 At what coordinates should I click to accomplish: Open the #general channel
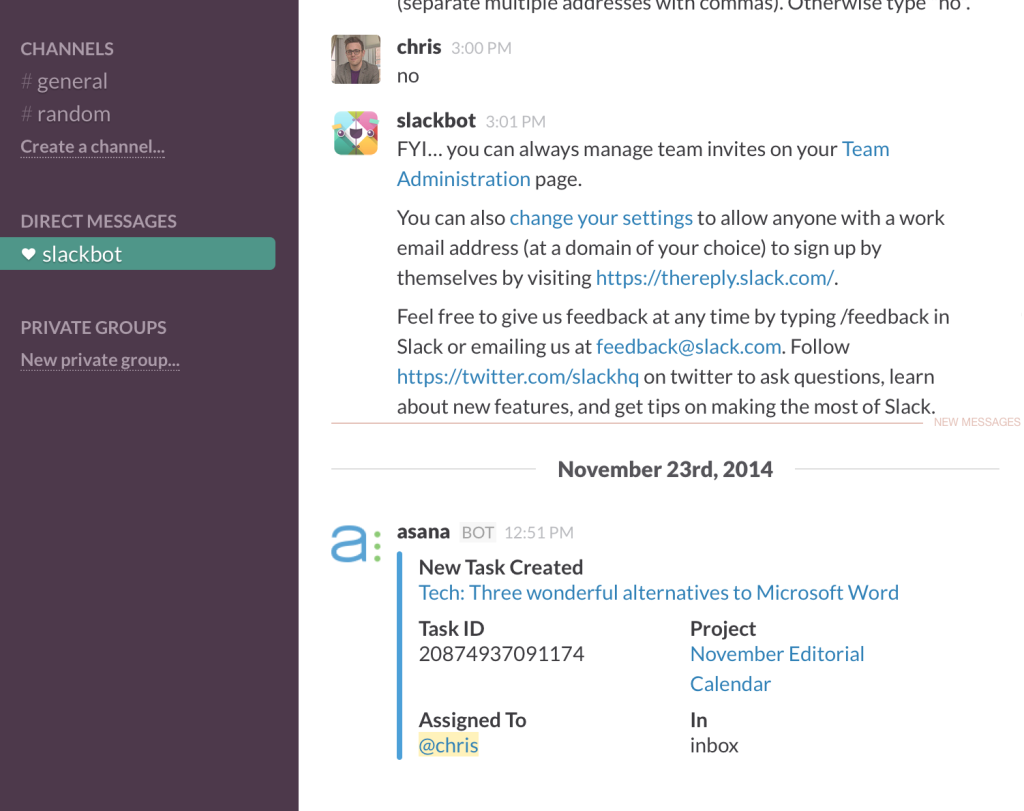(x=64, y=82)
